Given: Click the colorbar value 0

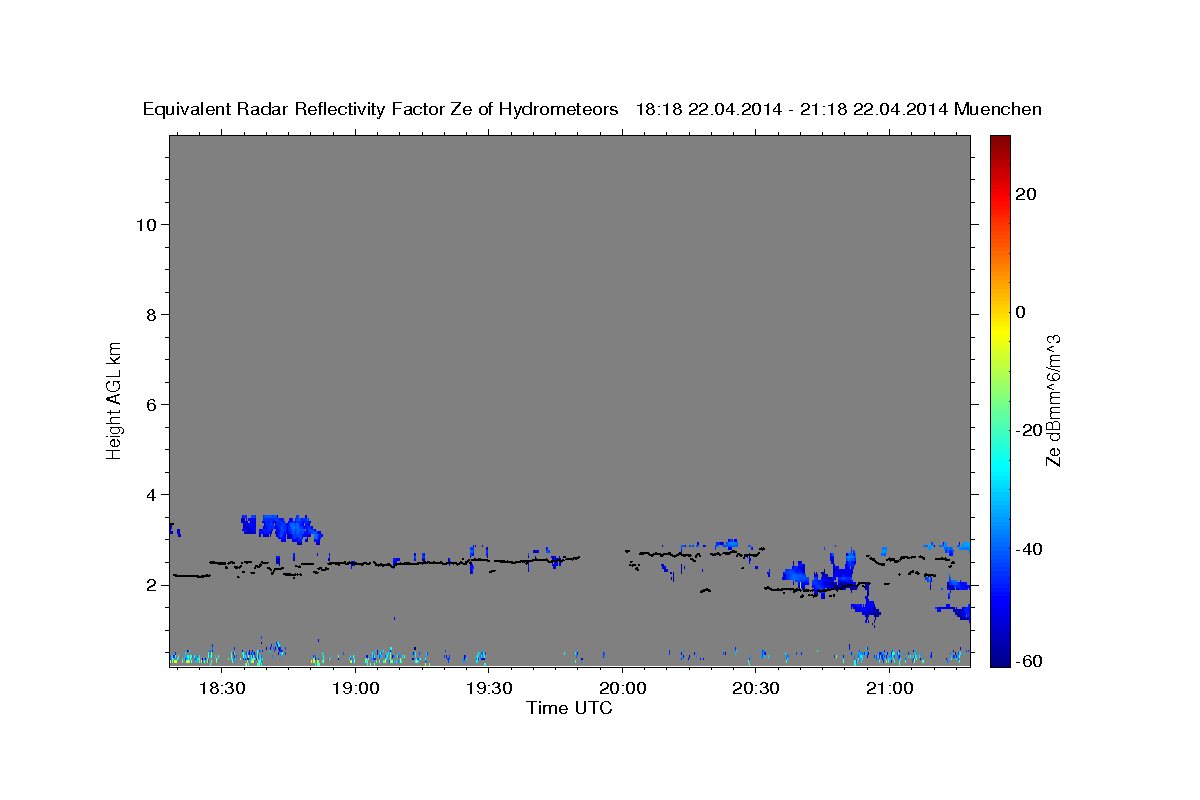Looking at the screenshot, I should [1021, 312].
